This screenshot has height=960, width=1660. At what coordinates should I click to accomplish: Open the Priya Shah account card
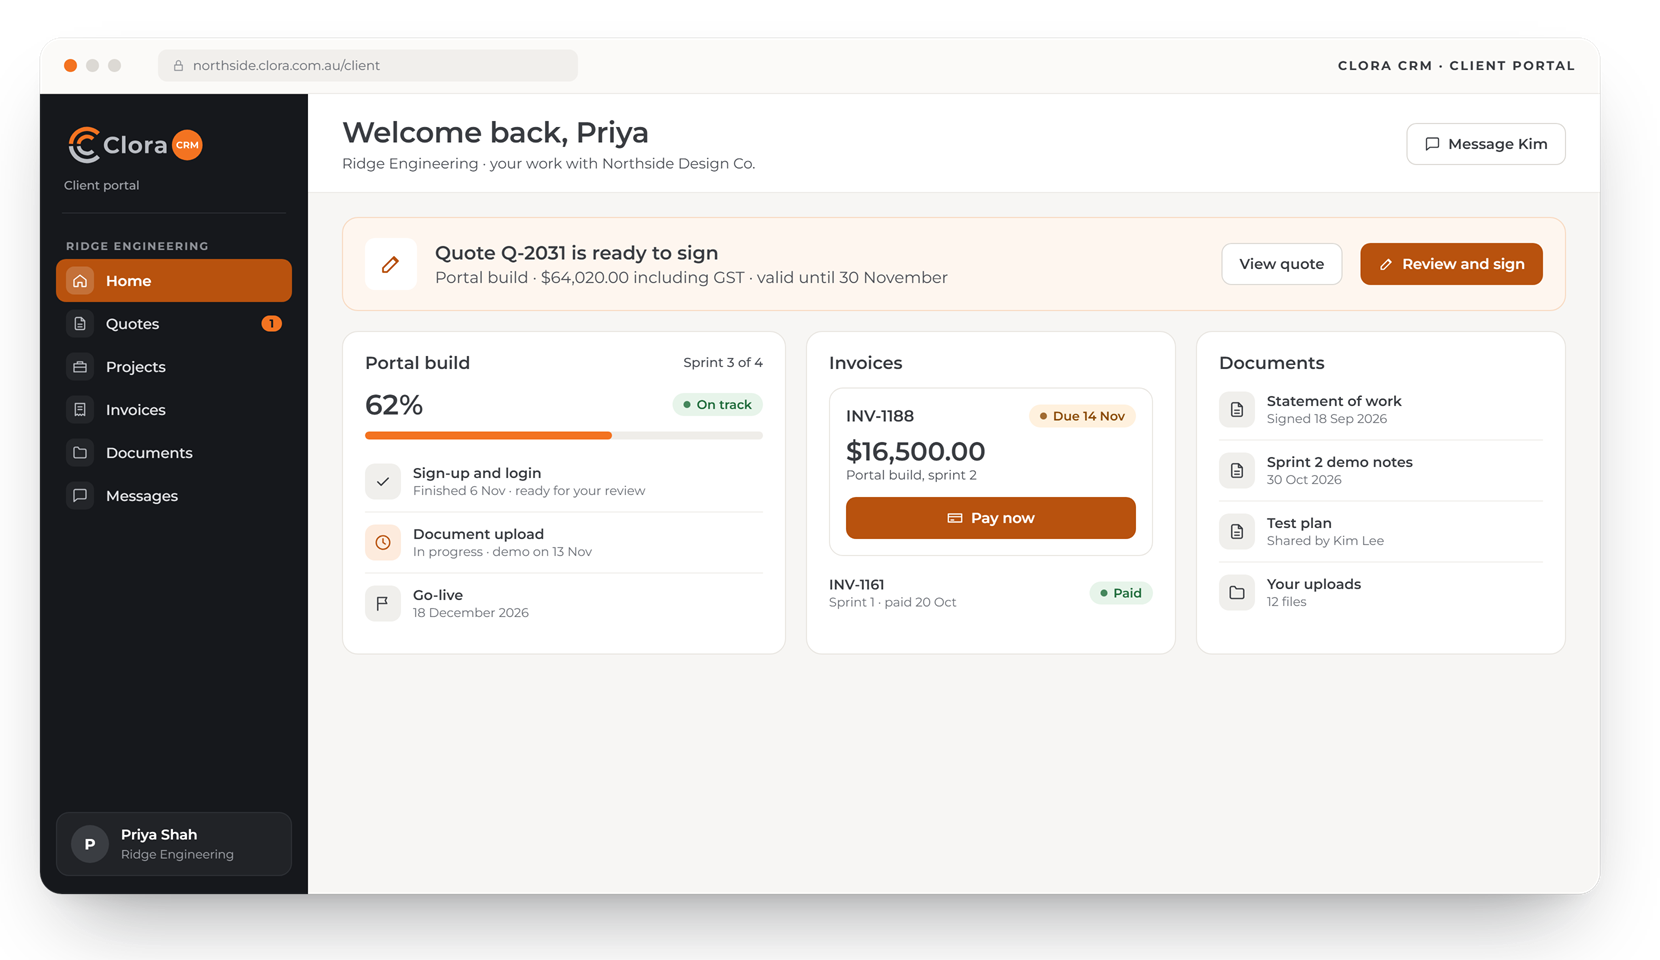click(x=174, y=844)
